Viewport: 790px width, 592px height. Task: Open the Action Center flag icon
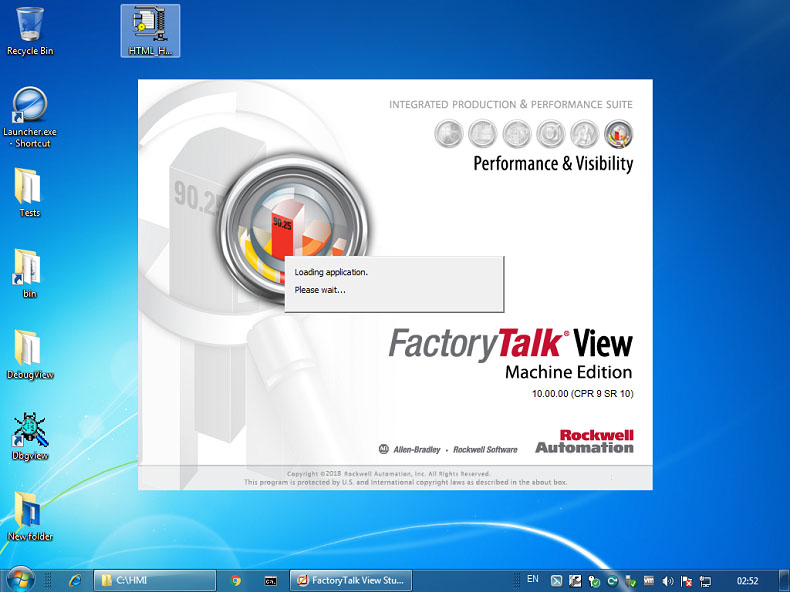tap(686, 581)
